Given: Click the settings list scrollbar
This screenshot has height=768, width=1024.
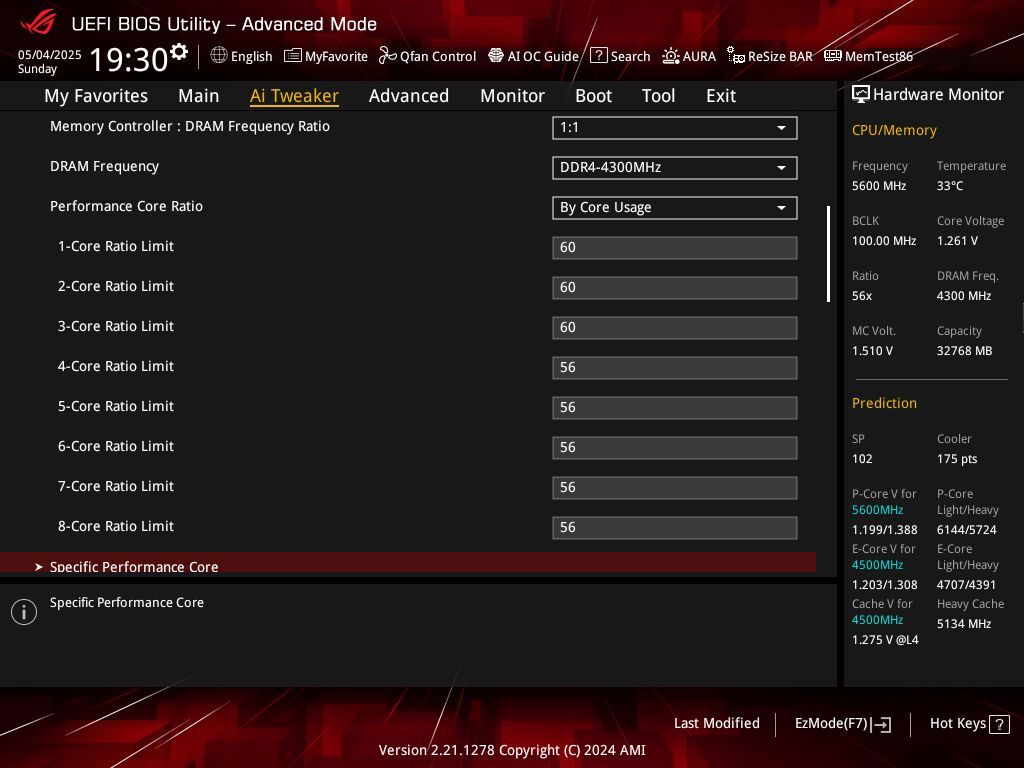Looking at the screenshot, I should 828,254.
